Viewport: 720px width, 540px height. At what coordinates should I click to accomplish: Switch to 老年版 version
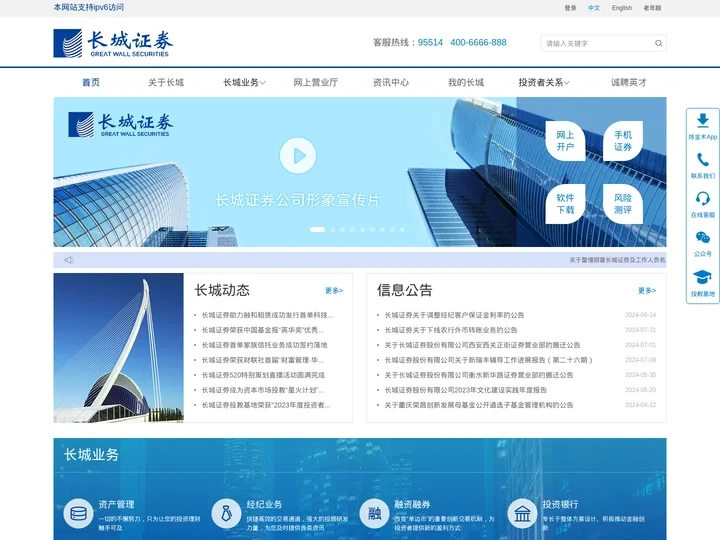pyautogui.click(x=652, y=8)
